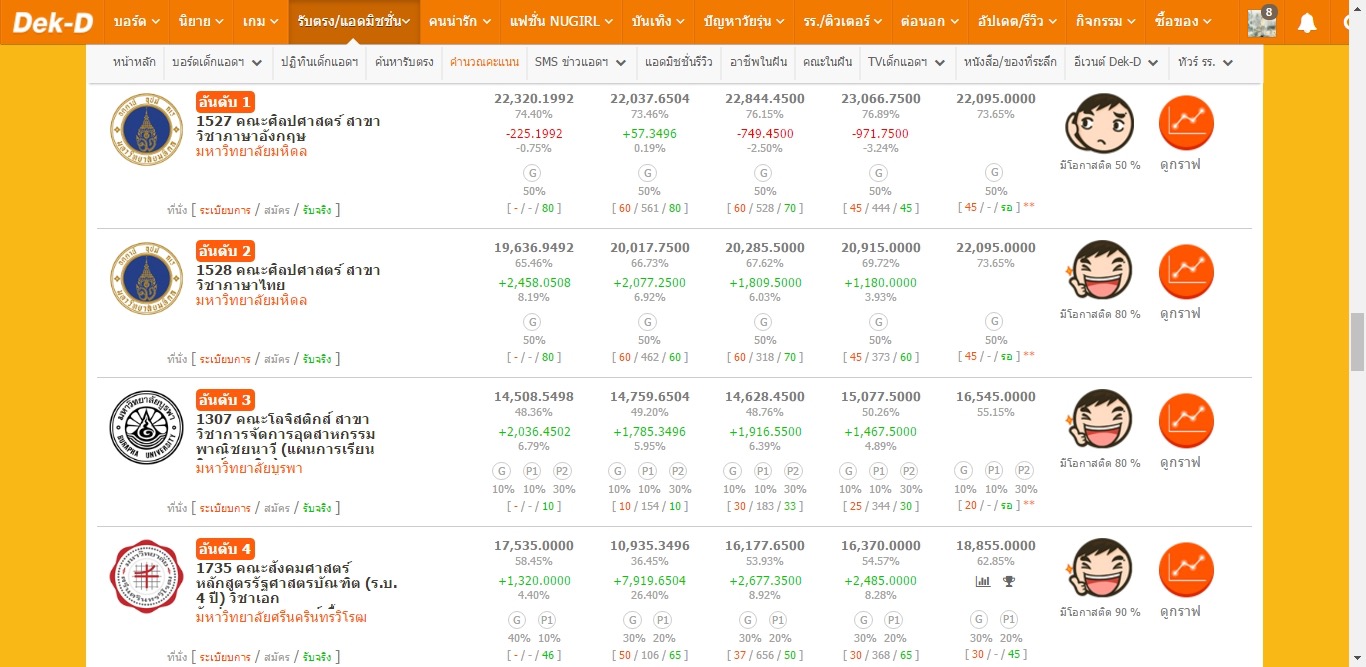Click the first P1 icon in rank 4 row
Viewport: 1366px width, 667px height.
click(548, 620)
